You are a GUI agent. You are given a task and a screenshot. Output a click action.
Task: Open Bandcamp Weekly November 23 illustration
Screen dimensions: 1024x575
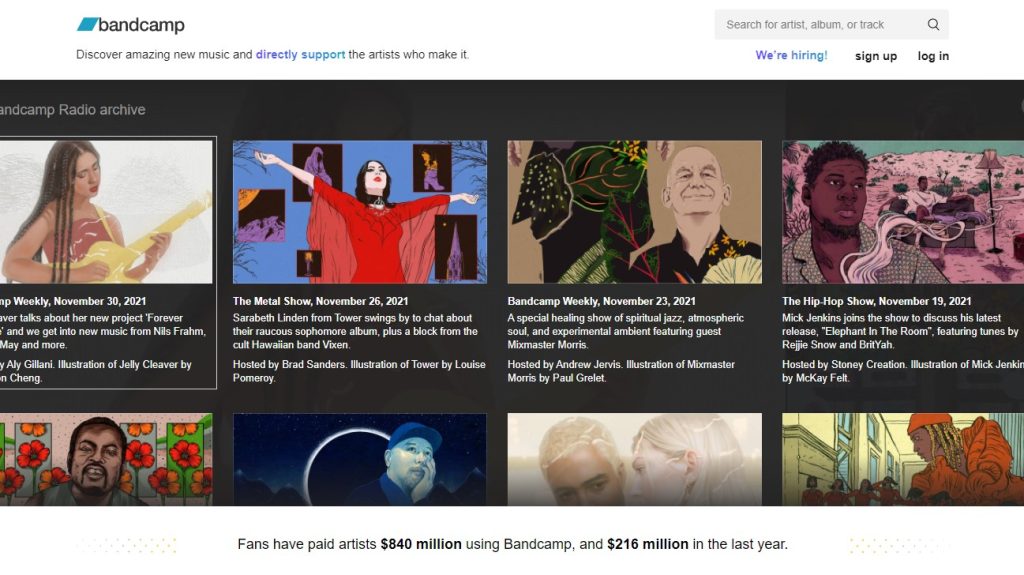pos(634,212)
